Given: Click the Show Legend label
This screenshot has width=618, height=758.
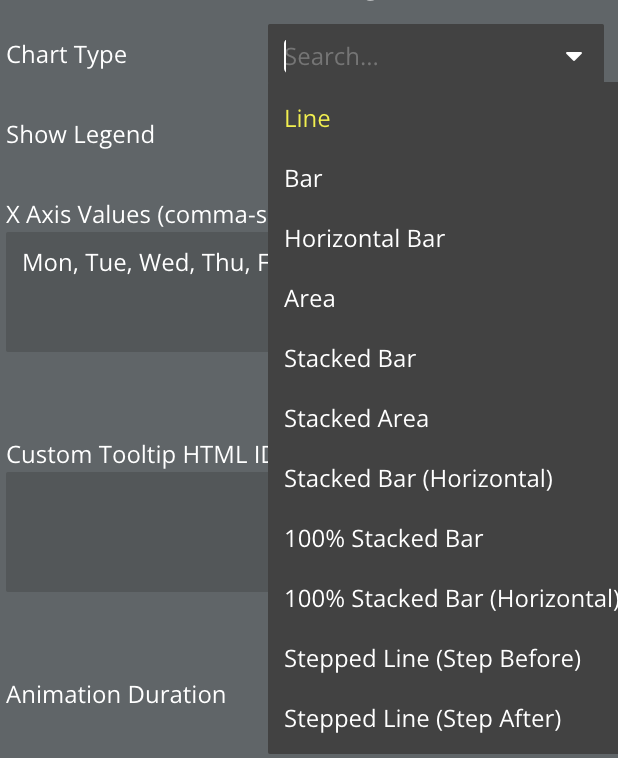Looking at the screenshot, I should (80, 135).
